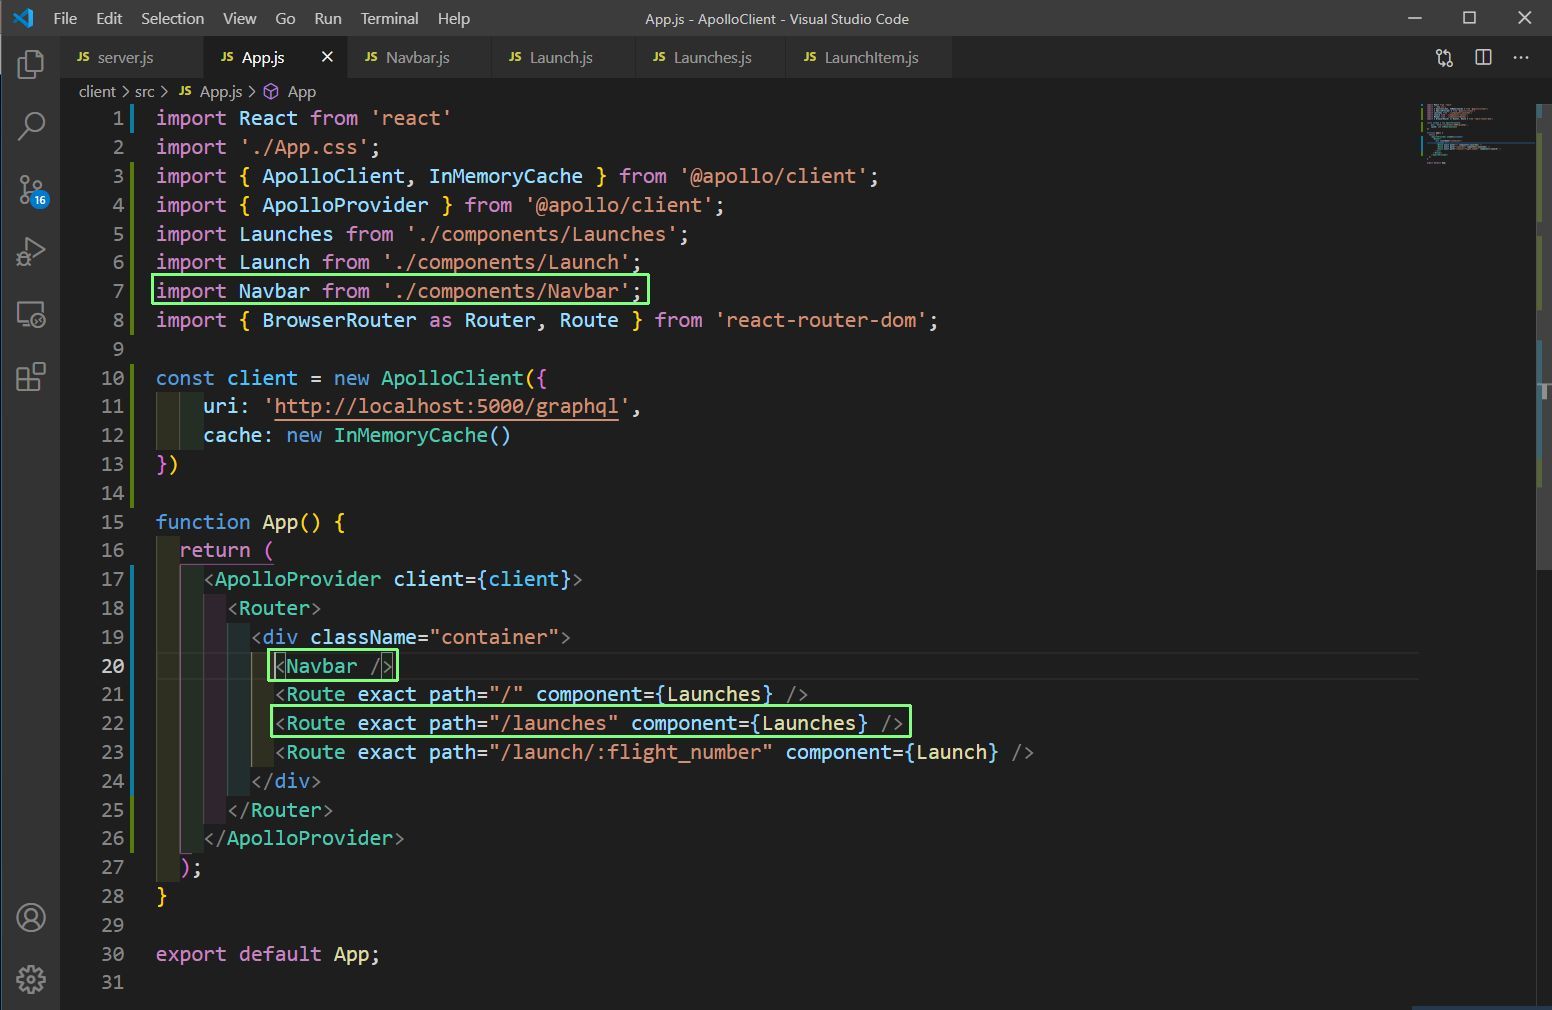This screenshot has height=1010, width=1552.
Task: Open the Run menu
Action: tap(328, 18)
